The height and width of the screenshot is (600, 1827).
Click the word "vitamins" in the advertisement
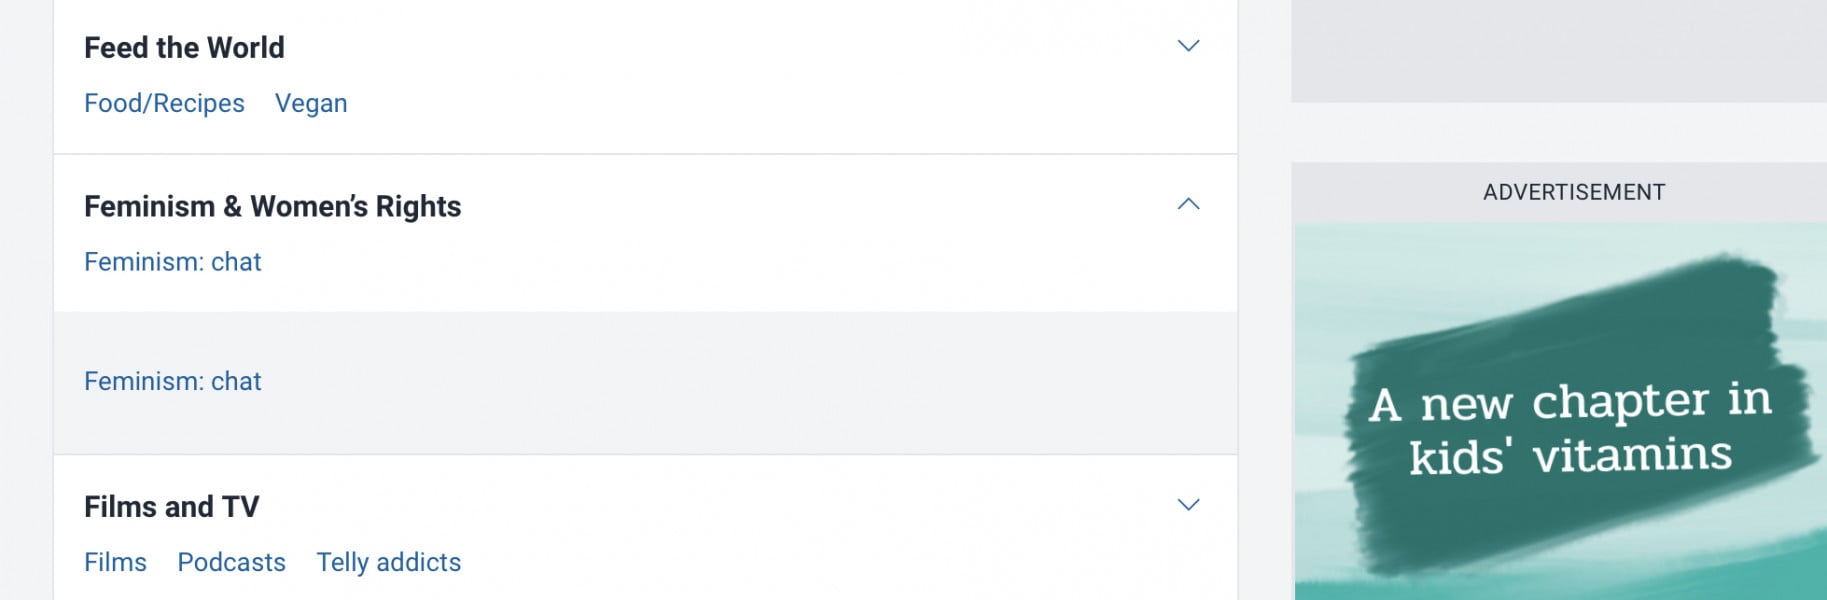pos(1632,456)
